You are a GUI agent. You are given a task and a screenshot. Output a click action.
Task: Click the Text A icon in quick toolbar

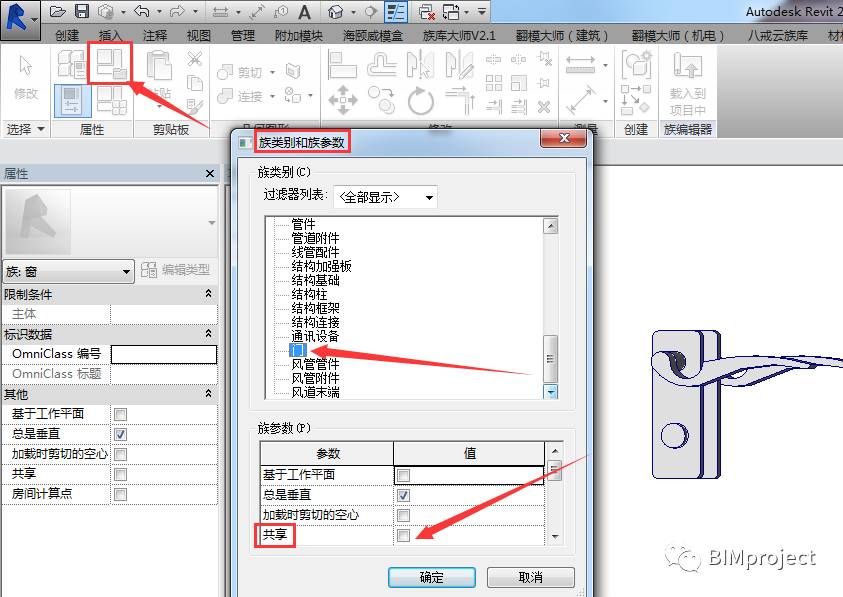[x=304, y=11]
